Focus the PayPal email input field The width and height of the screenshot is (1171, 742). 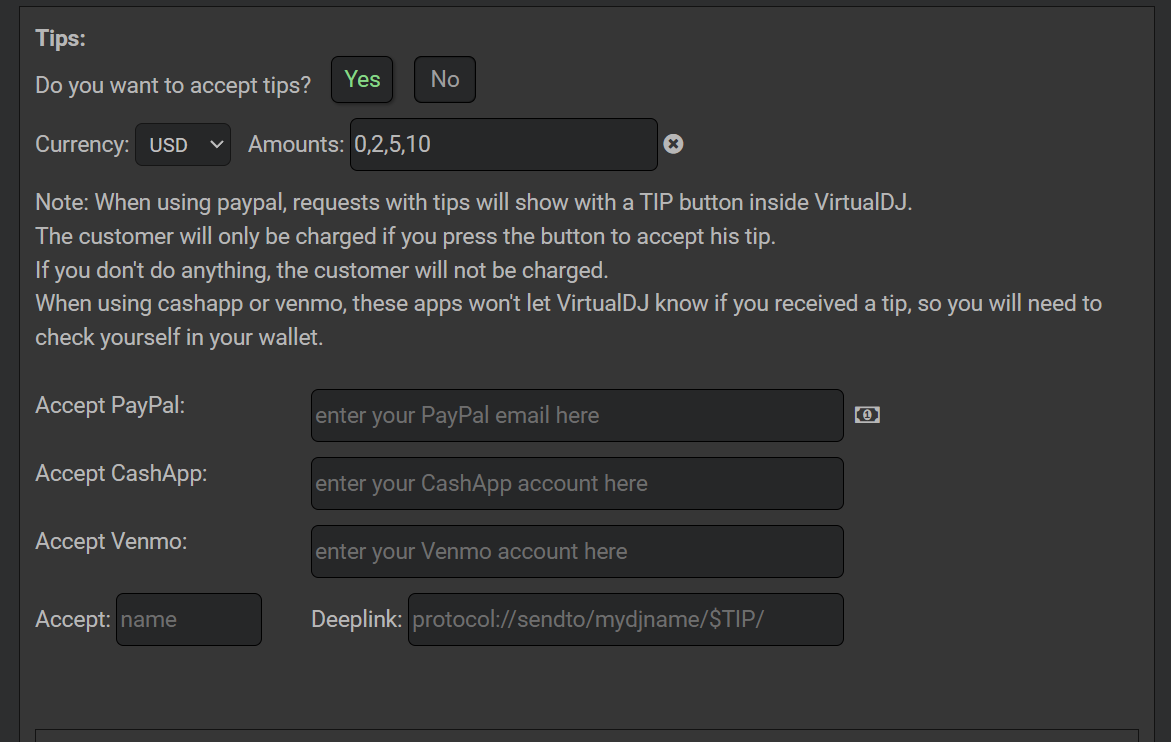coord(577,416)
